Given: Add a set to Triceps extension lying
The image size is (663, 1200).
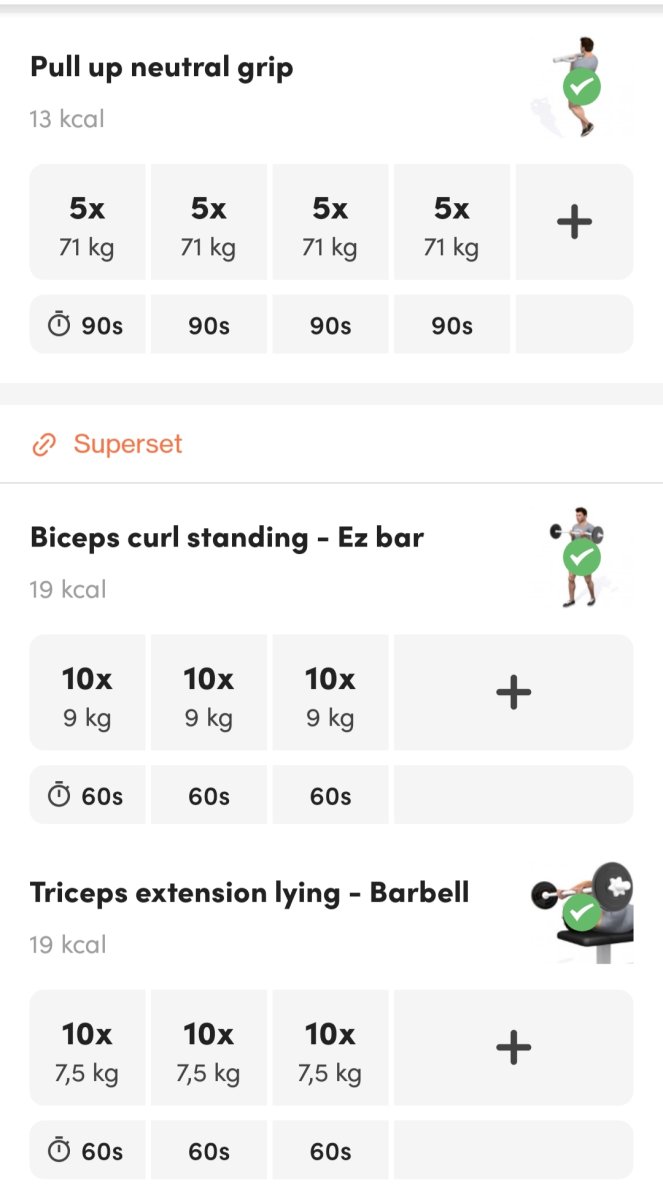Looking at the screenshot, I should pos(513,1047).
